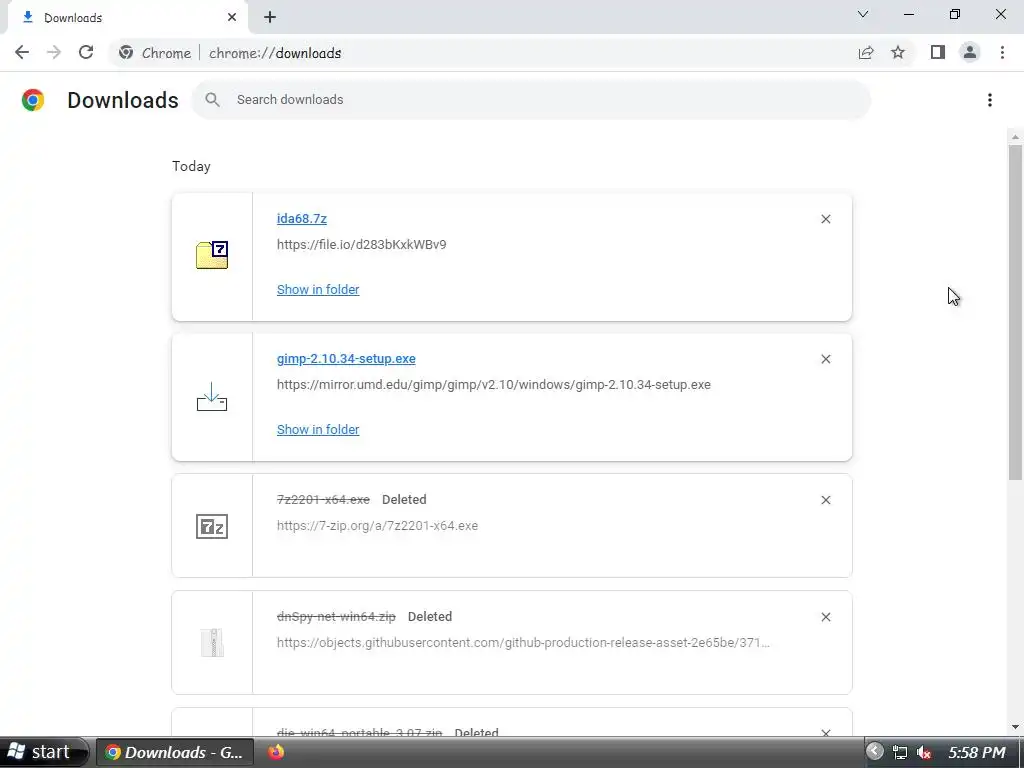Screen dimensions: 1024x768
Task: Click the Today date heading
Action: (191, 166)
